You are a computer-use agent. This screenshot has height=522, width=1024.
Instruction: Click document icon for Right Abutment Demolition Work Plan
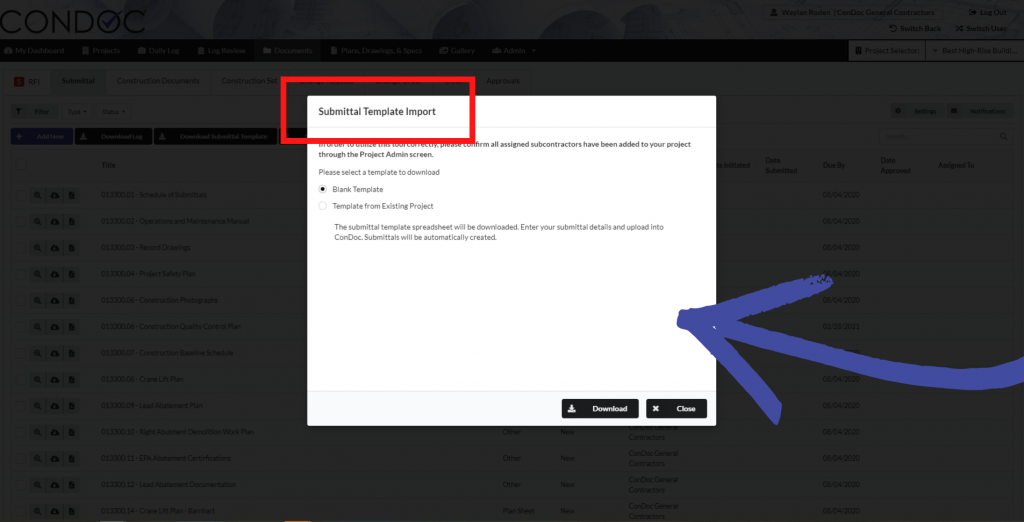(72, 432)
